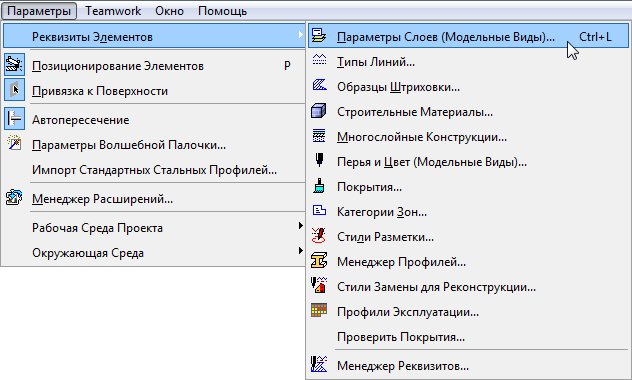This screenshot has height=380, width=632.
Task: Click the attribute manager icon
Action: 319,364
